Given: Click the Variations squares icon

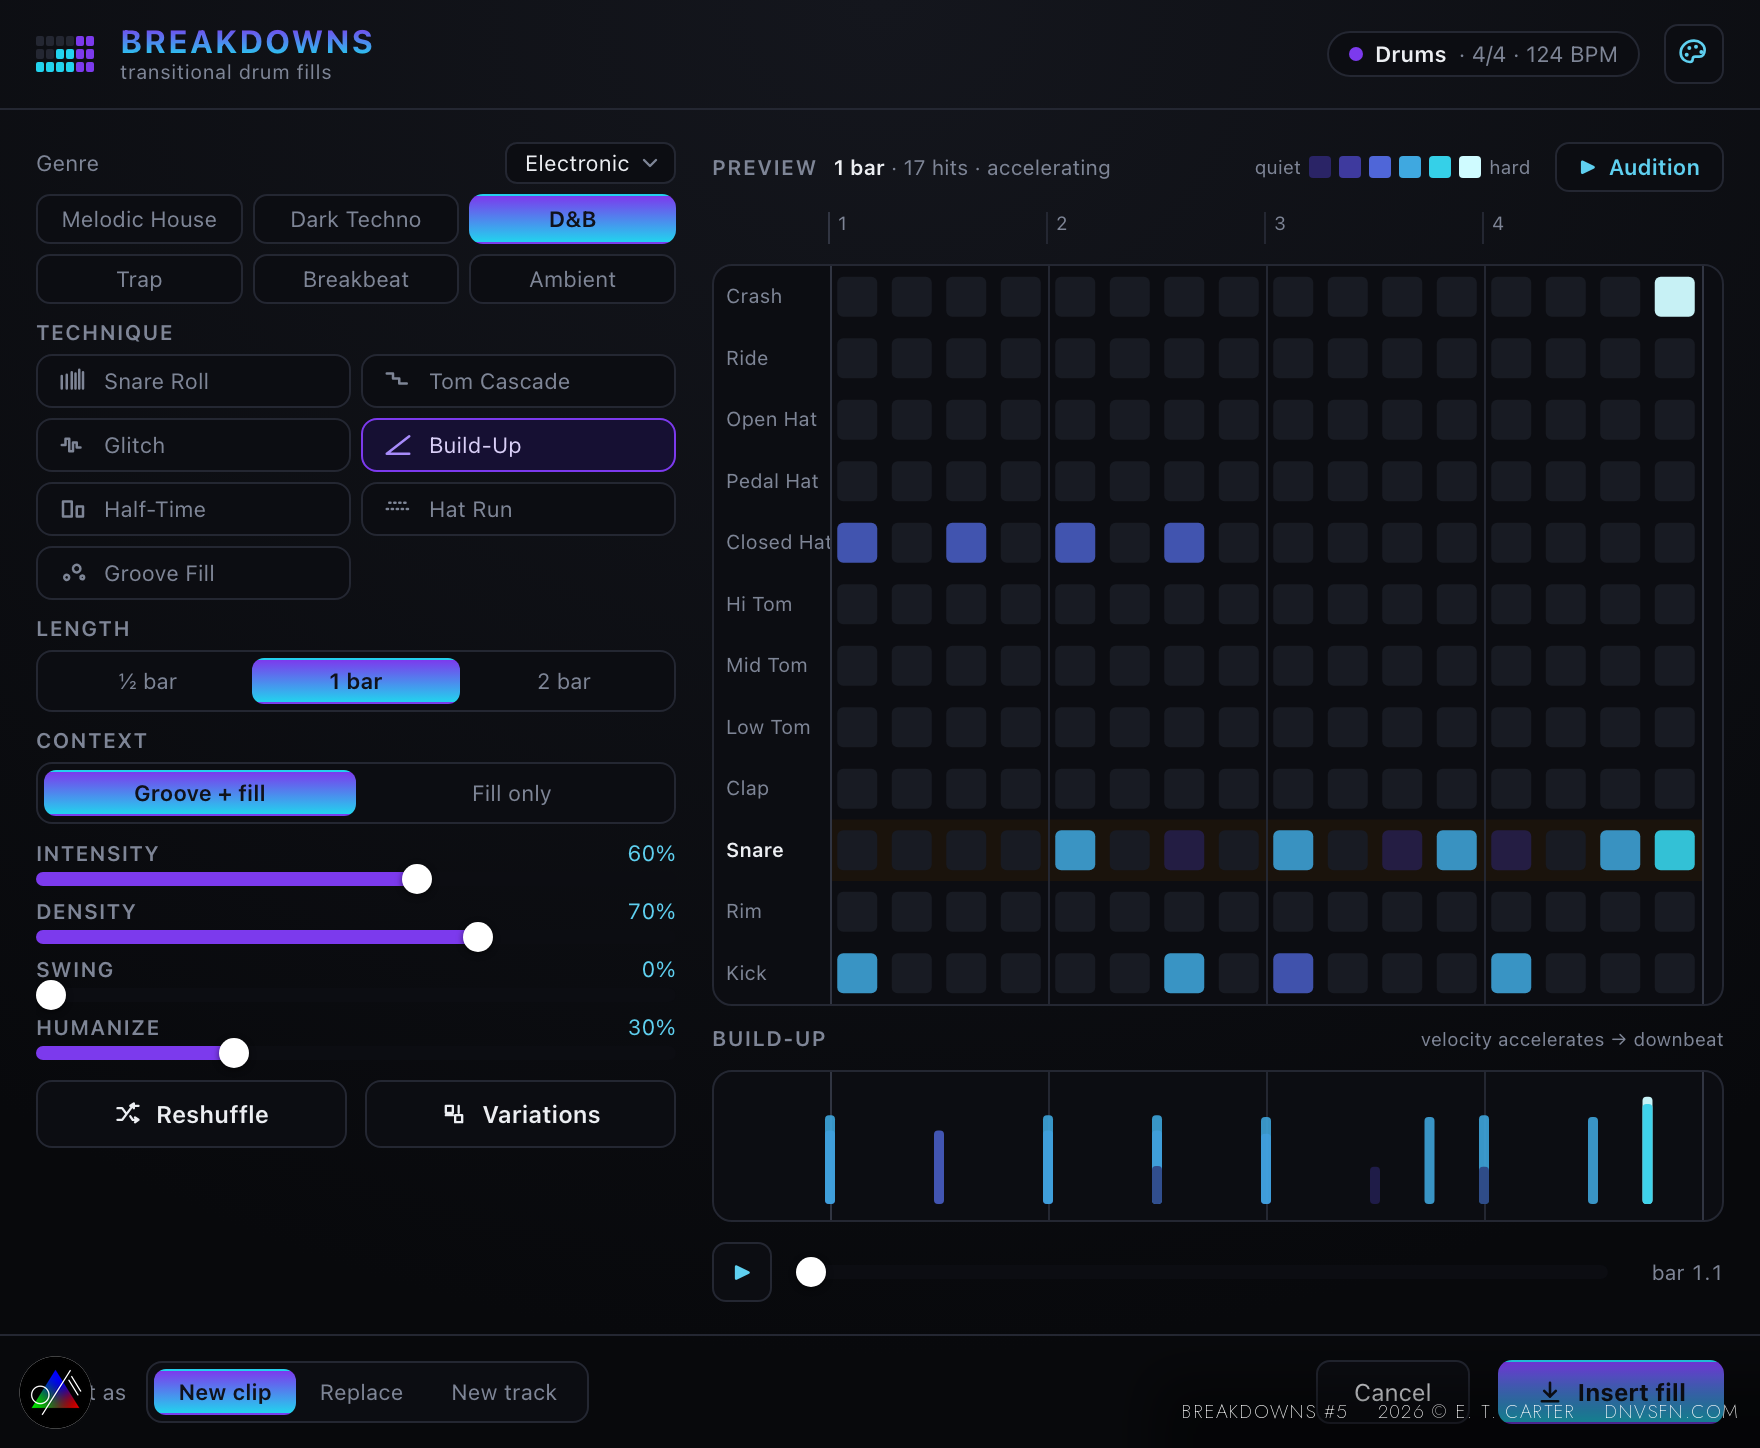Looking at the screenshot, I should click(x=454, y=1113).
